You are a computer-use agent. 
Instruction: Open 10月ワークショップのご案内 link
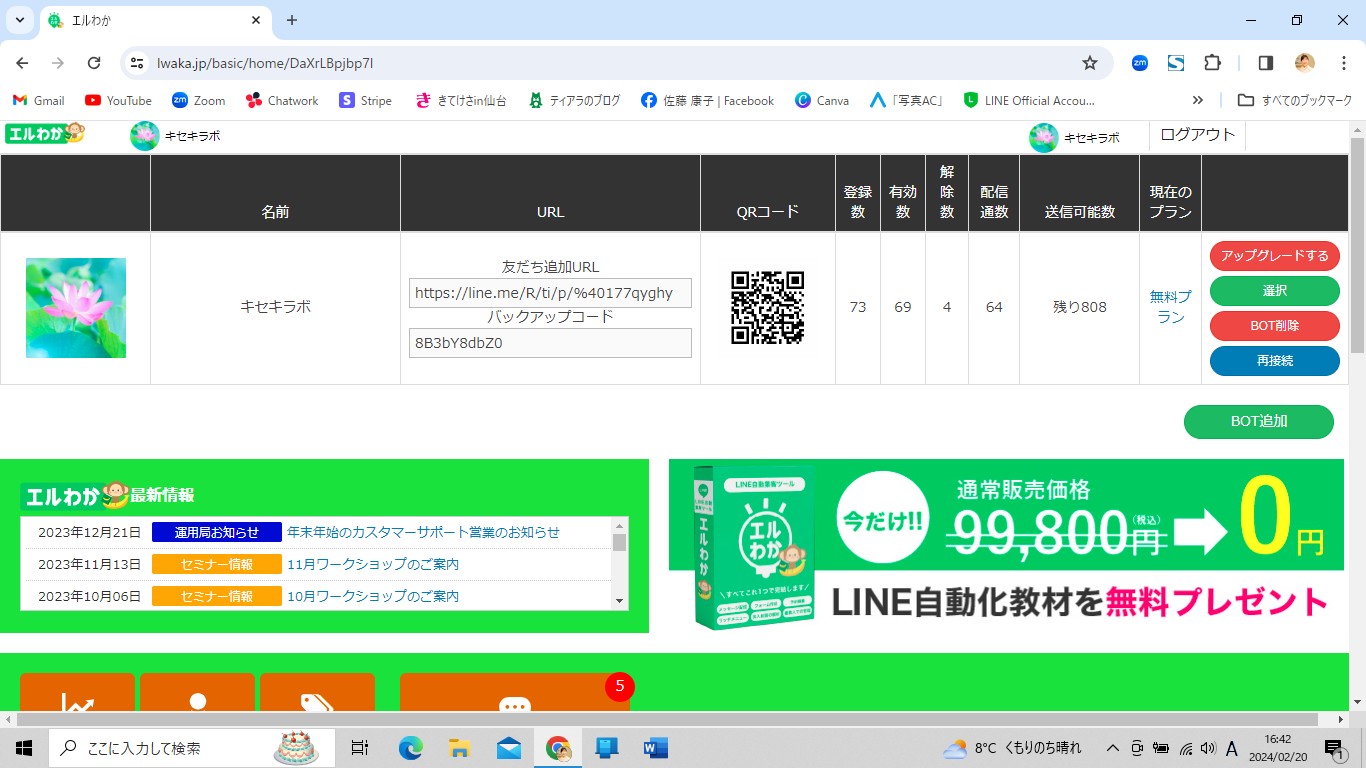pos(373,596)
